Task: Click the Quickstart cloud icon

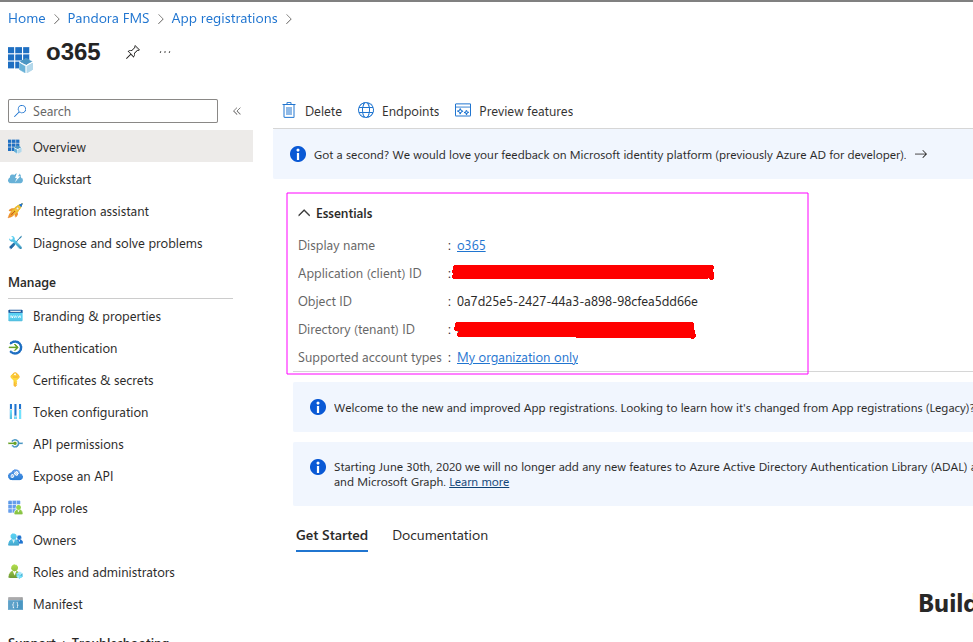Action: pyautogui.click(x=15, y=179)
